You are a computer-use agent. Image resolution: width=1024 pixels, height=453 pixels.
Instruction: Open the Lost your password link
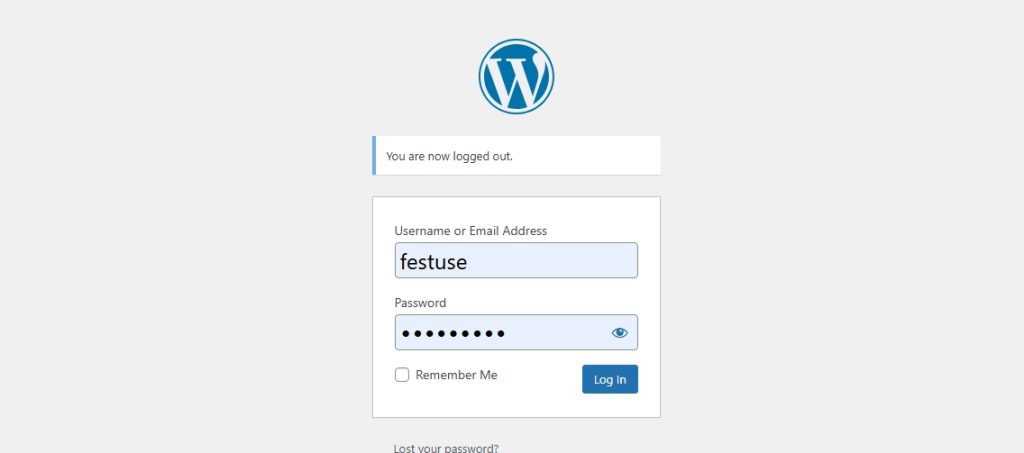click(446, 448)
